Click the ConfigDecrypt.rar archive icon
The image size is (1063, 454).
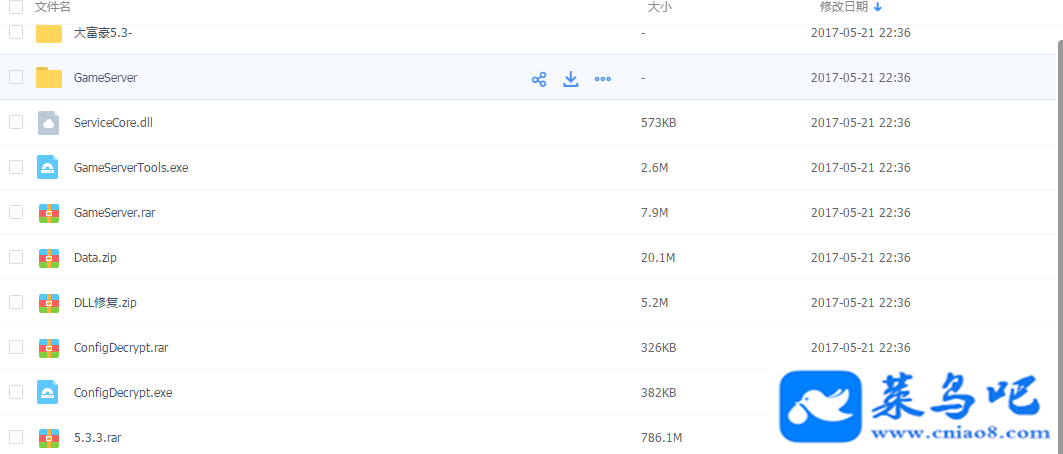[49, 348]
